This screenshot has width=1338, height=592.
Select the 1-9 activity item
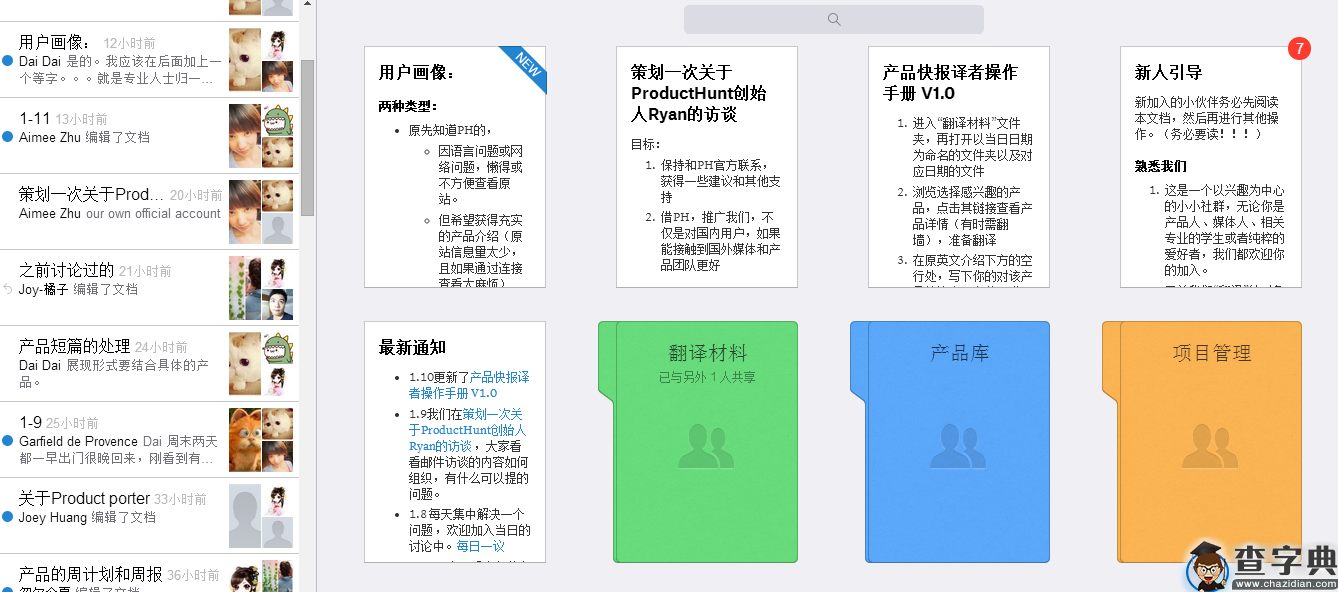tap(150, 440)
